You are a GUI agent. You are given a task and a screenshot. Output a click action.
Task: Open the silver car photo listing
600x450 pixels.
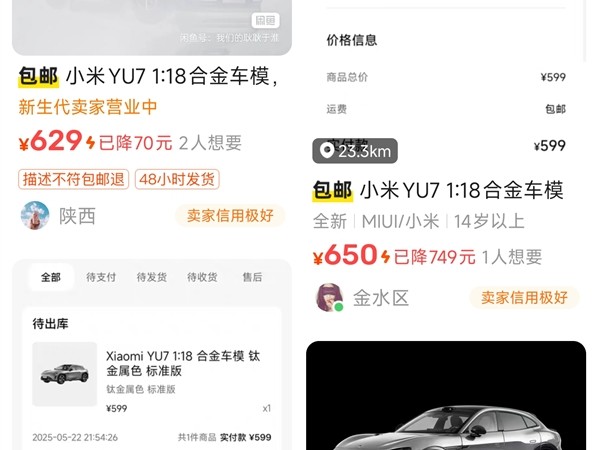[x=446, y=395]
